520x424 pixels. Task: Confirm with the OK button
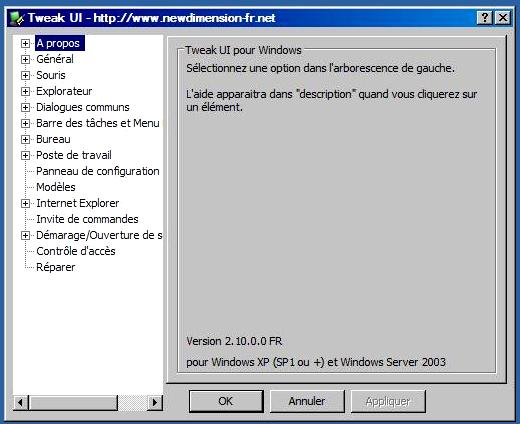pos(226,401)
